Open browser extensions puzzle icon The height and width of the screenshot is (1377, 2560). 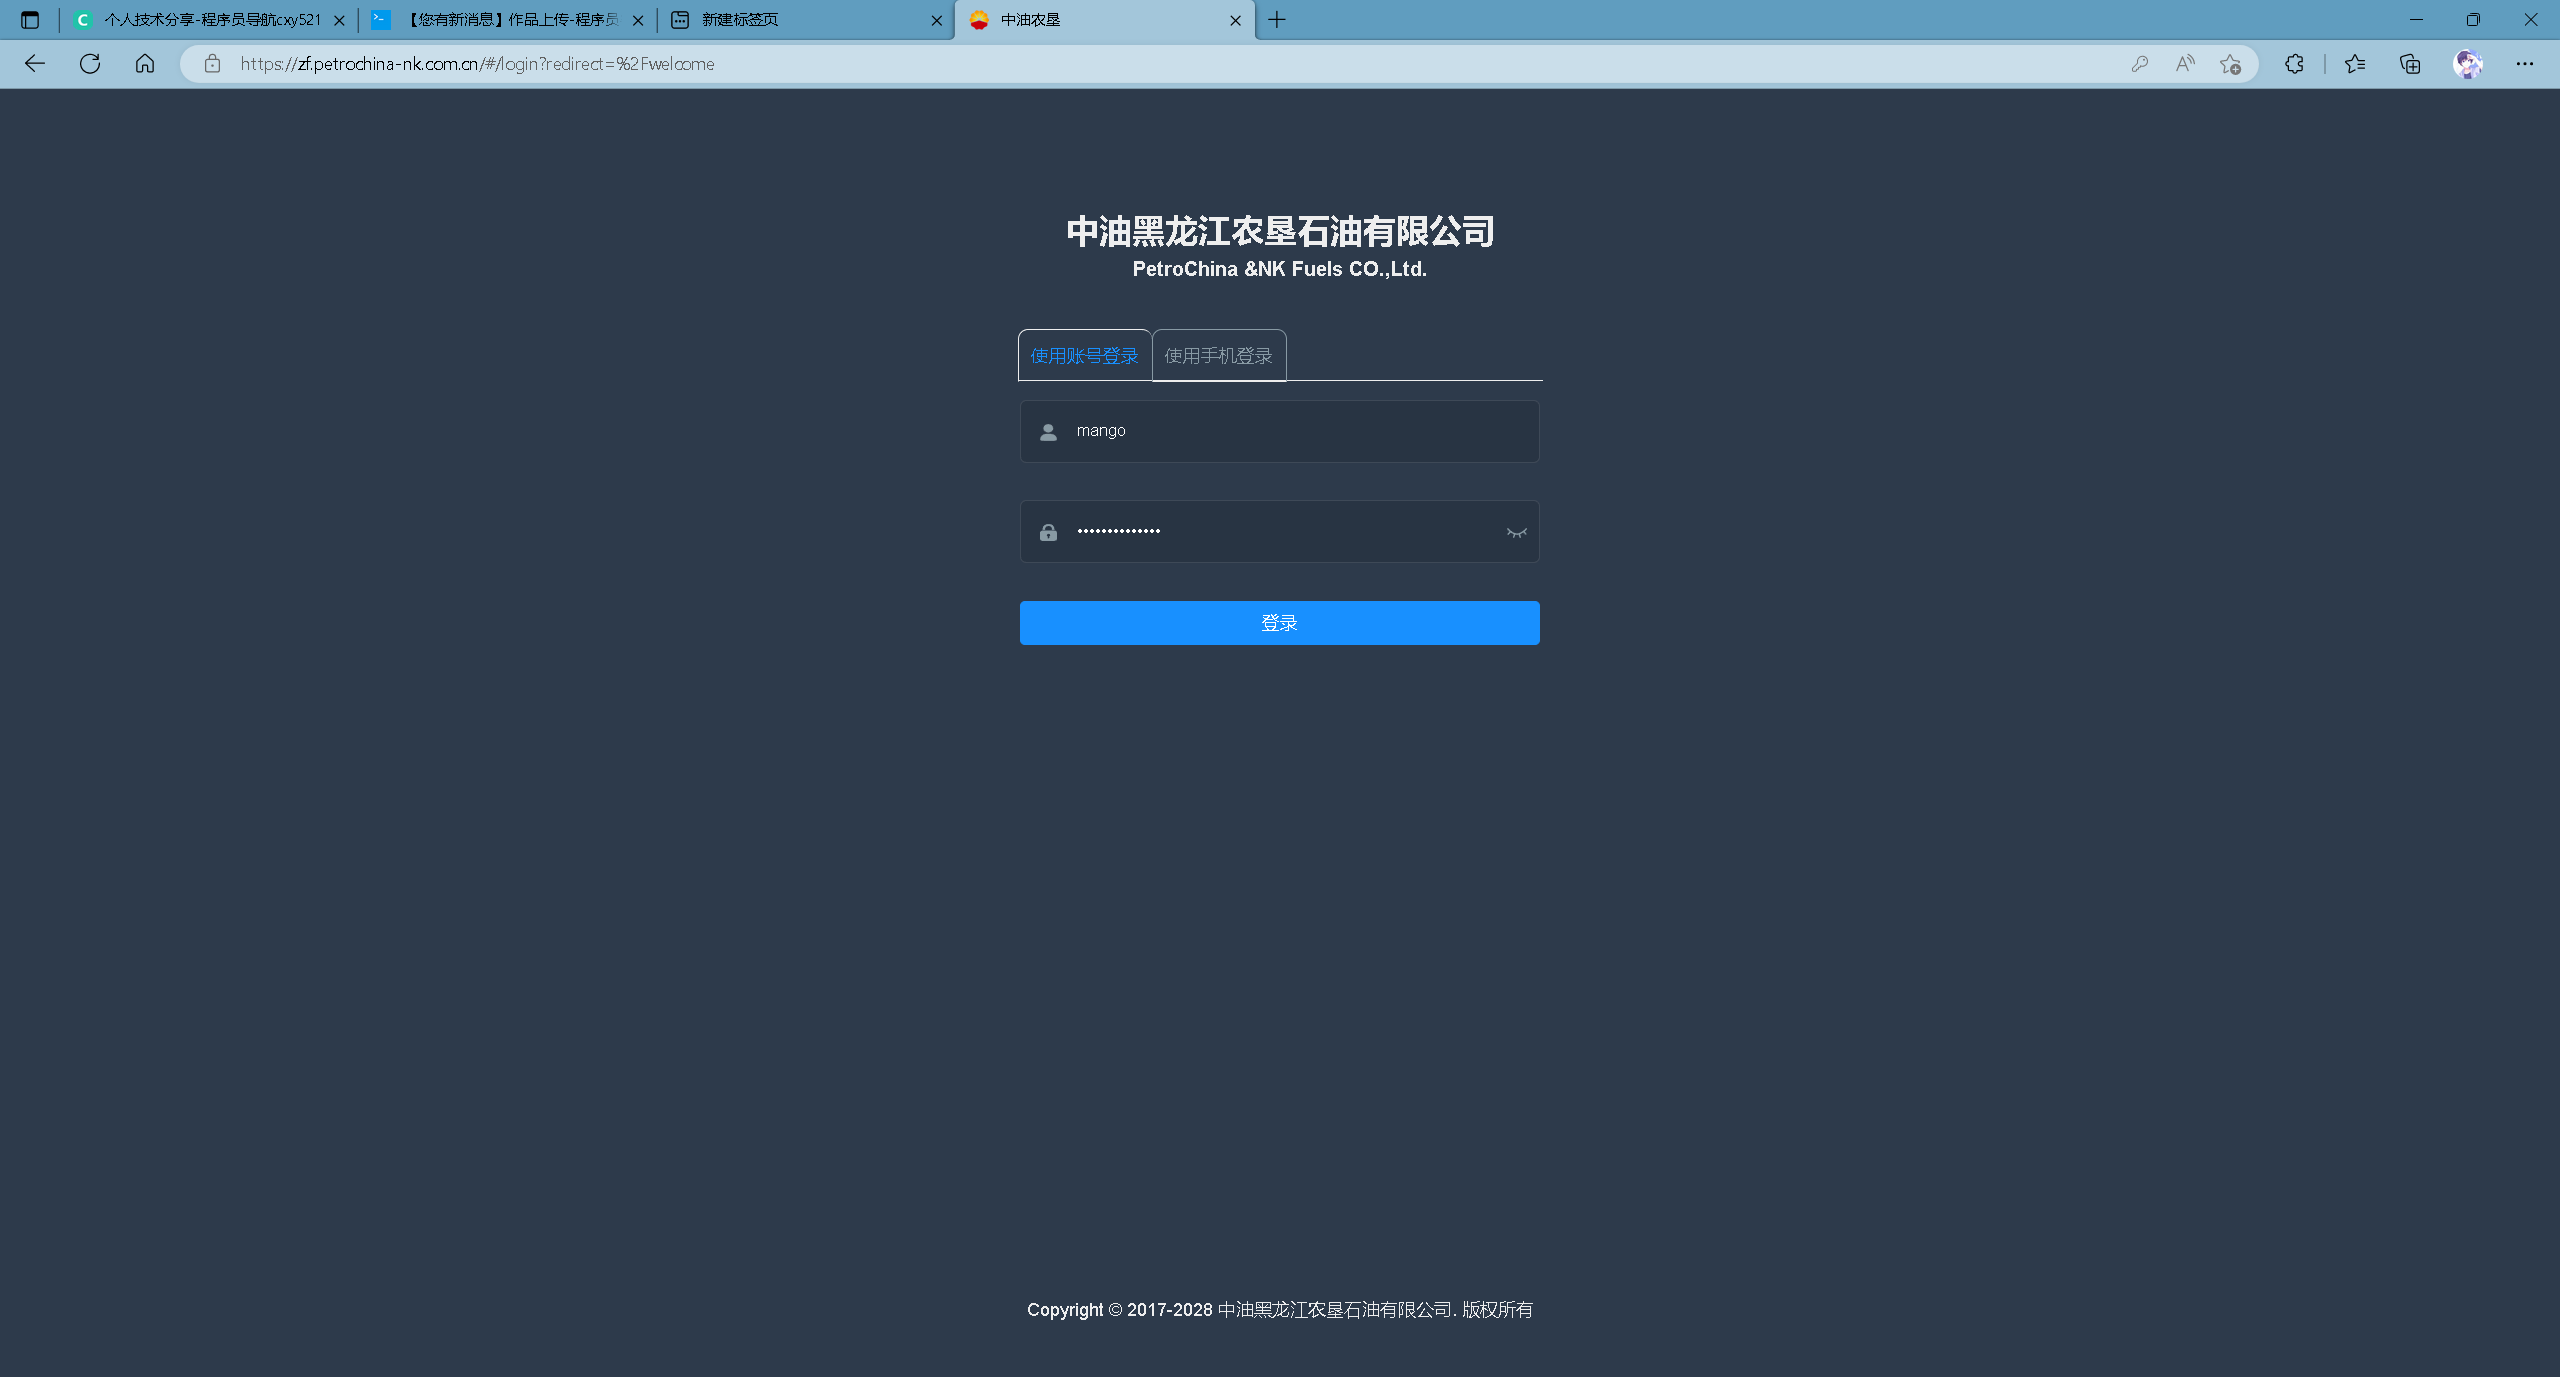point(2294,64)
